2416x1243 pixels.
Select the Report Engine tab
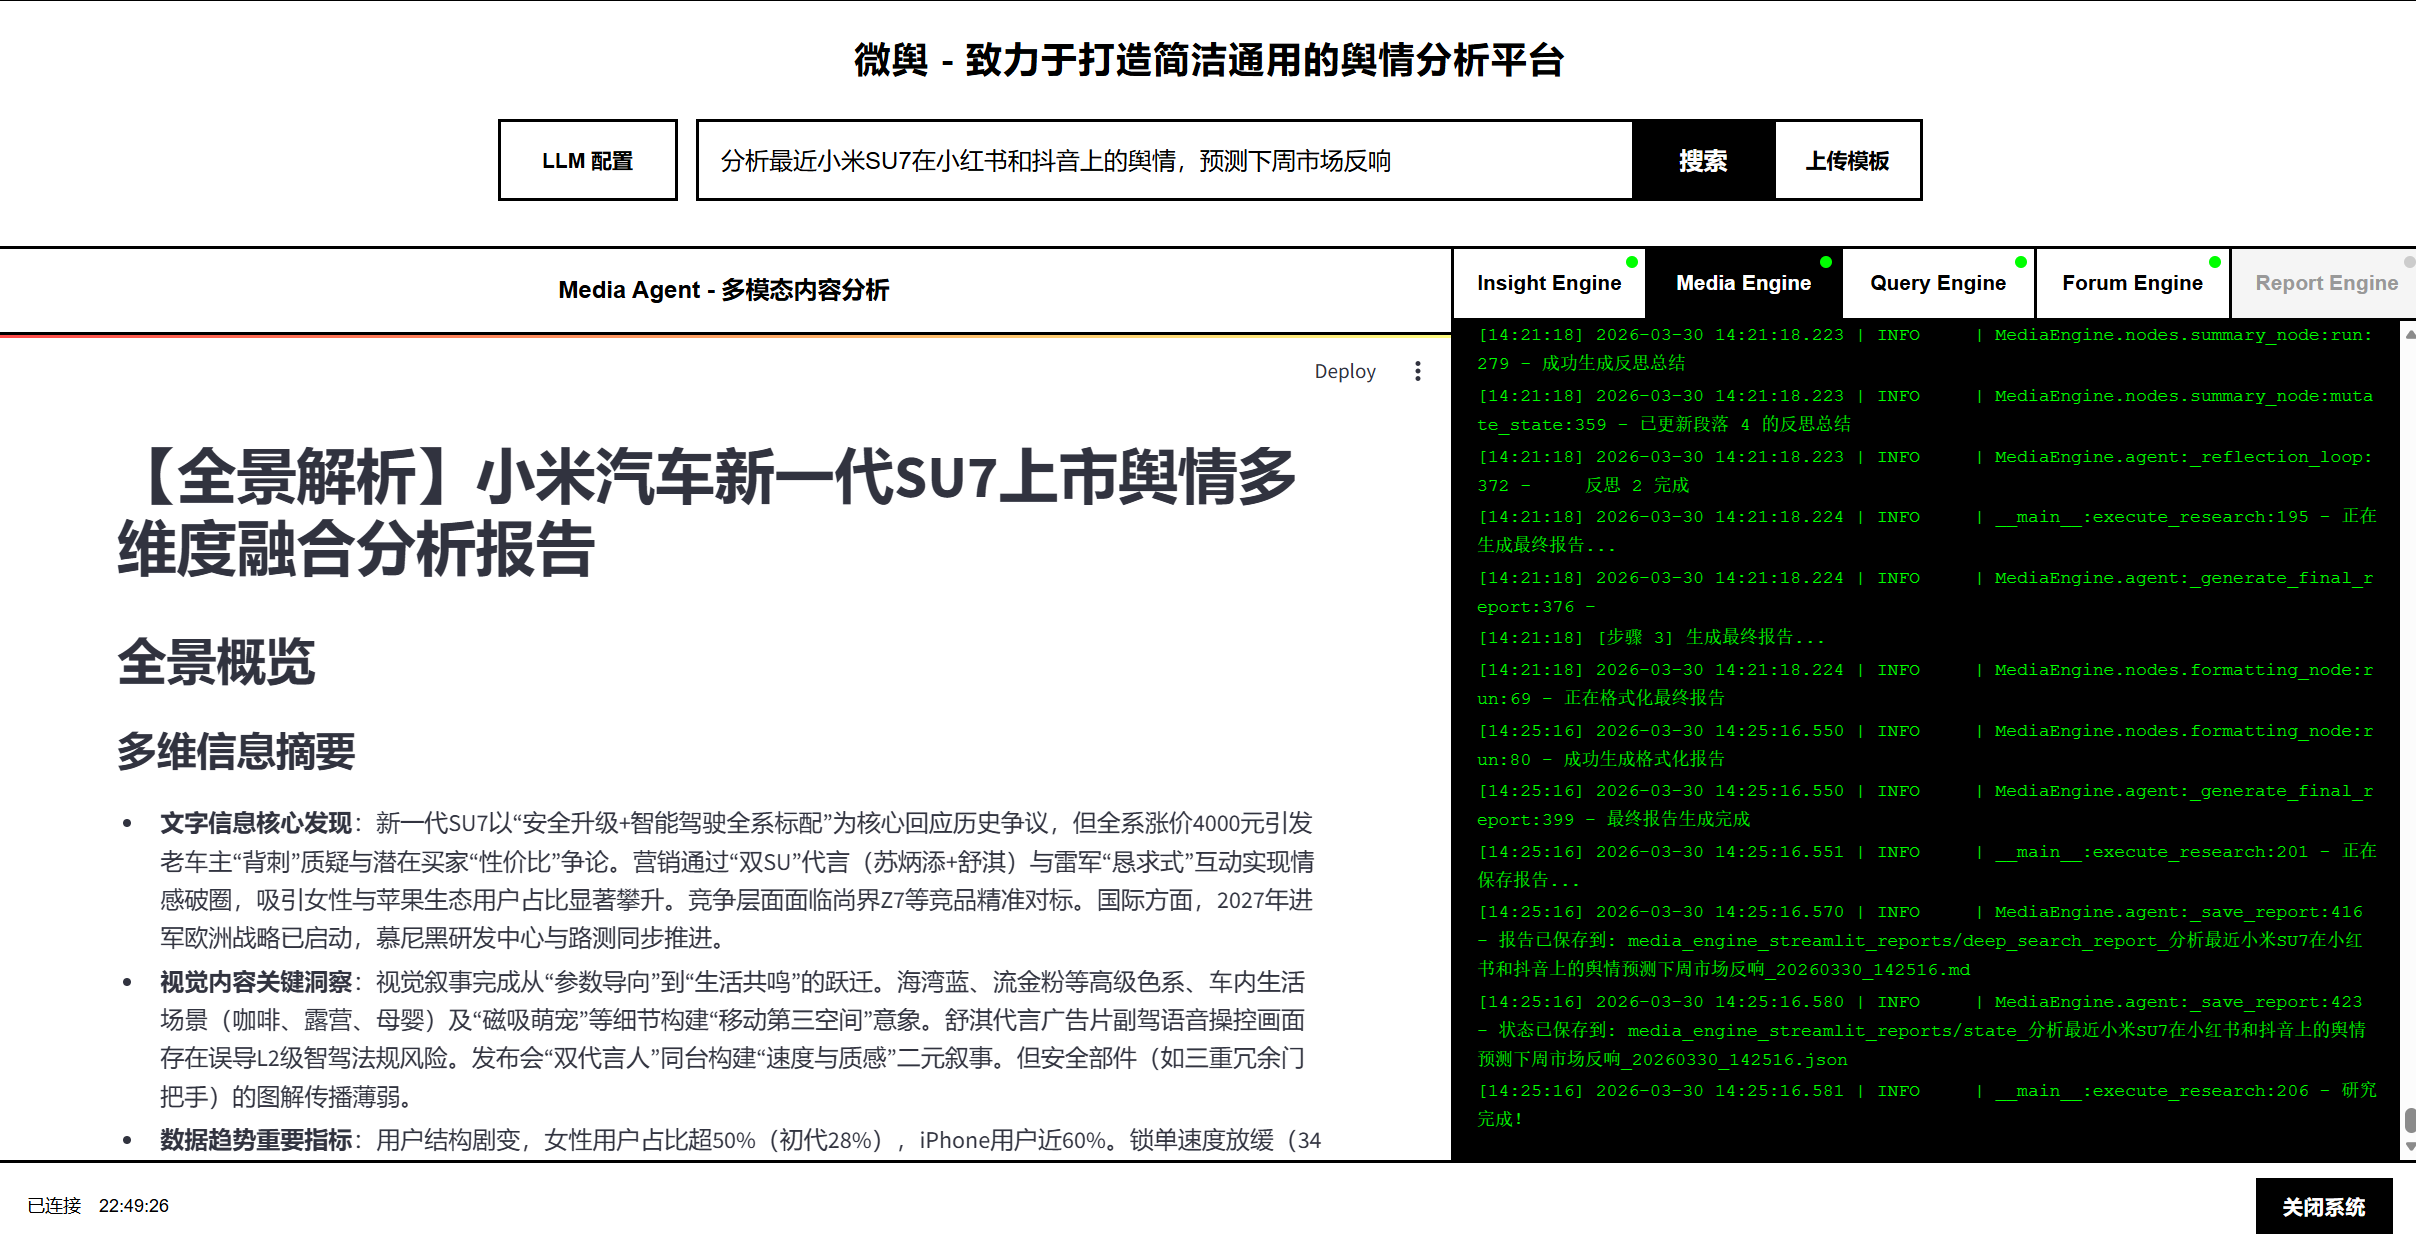[2325, 283]
